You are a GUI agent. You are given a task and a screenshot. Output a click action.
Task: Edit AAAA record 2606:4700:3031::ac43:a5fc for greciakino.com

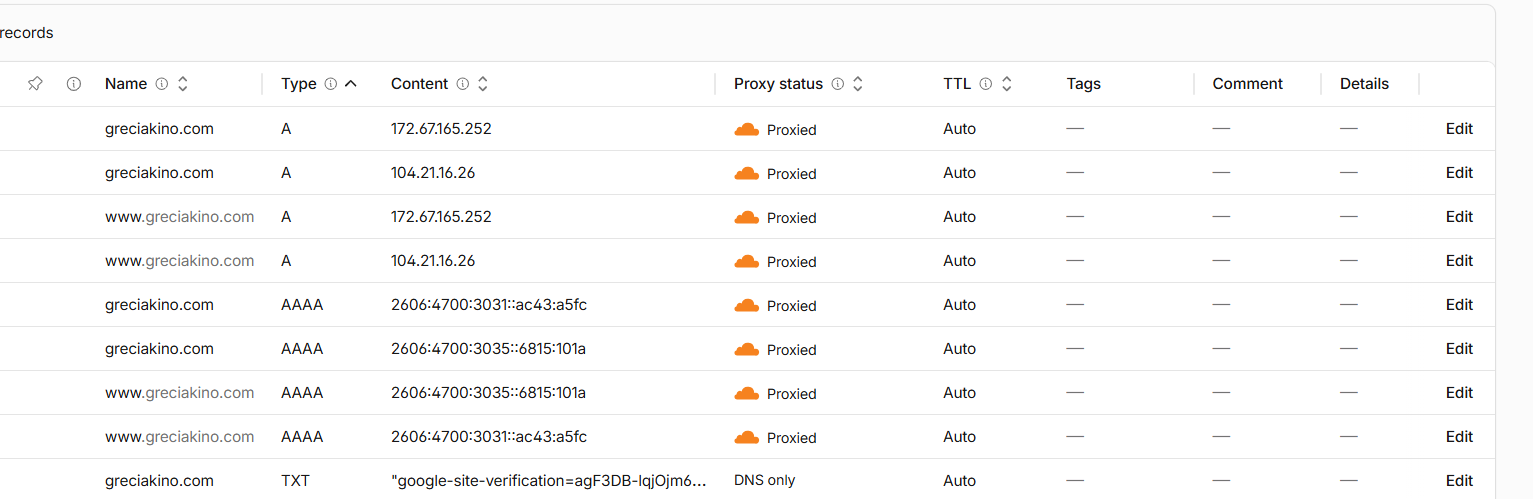click(1459, 305)
